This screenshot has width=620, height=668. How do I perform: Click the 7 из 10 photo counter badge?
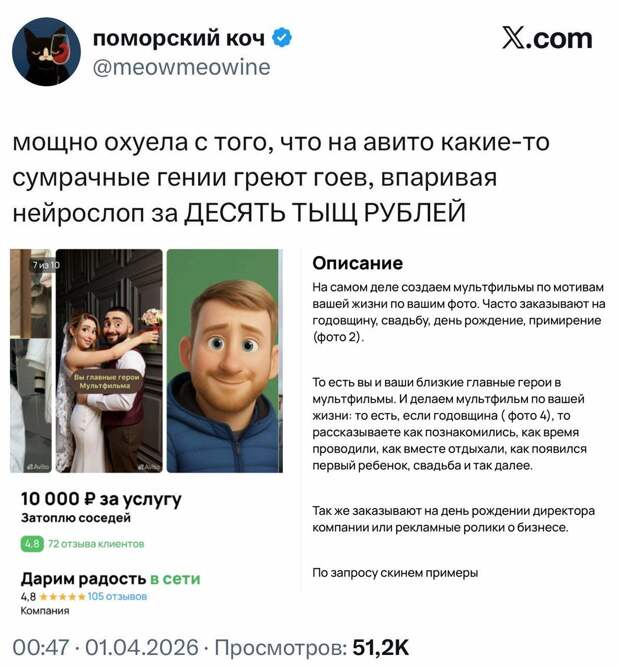(46, 265)
